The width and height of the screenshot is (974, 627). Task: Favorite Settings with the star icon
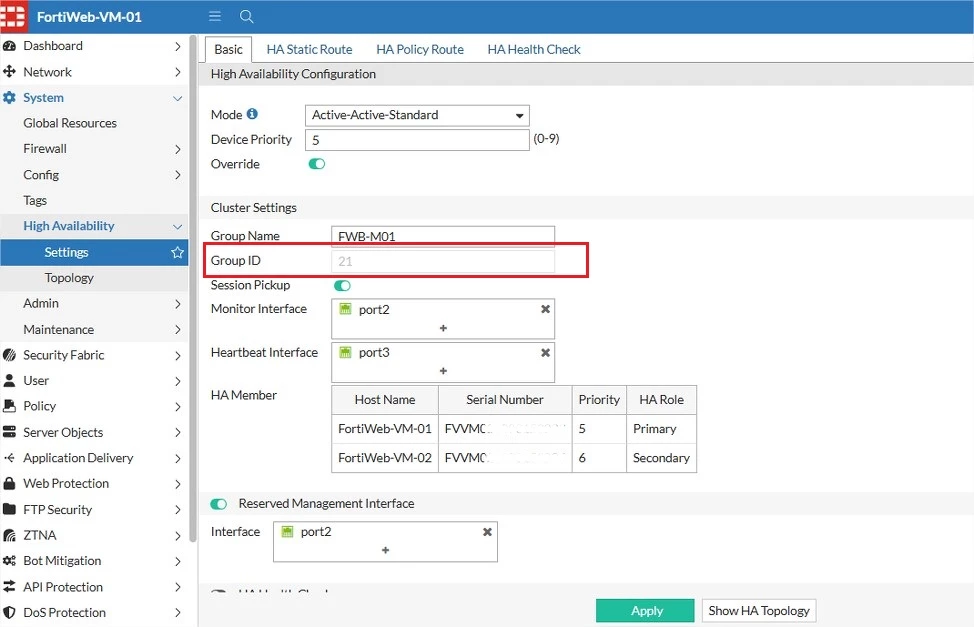point(178,252)
